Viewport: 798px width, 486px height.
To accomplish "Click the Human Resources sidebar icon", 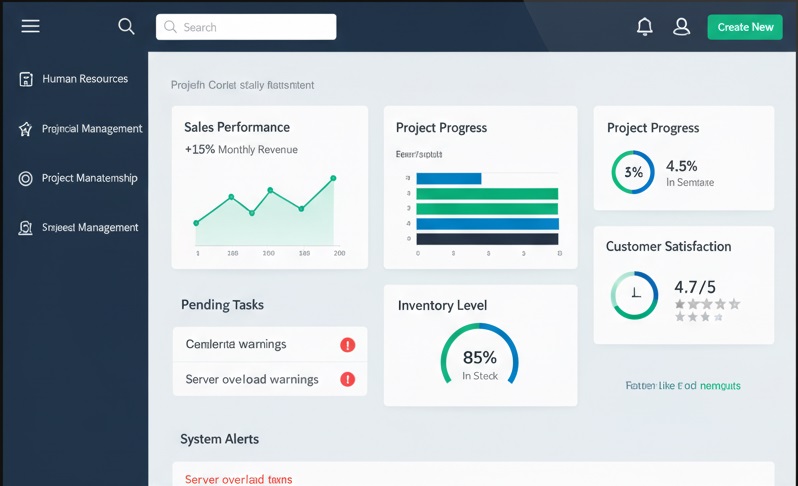I will tap(26, 79).
